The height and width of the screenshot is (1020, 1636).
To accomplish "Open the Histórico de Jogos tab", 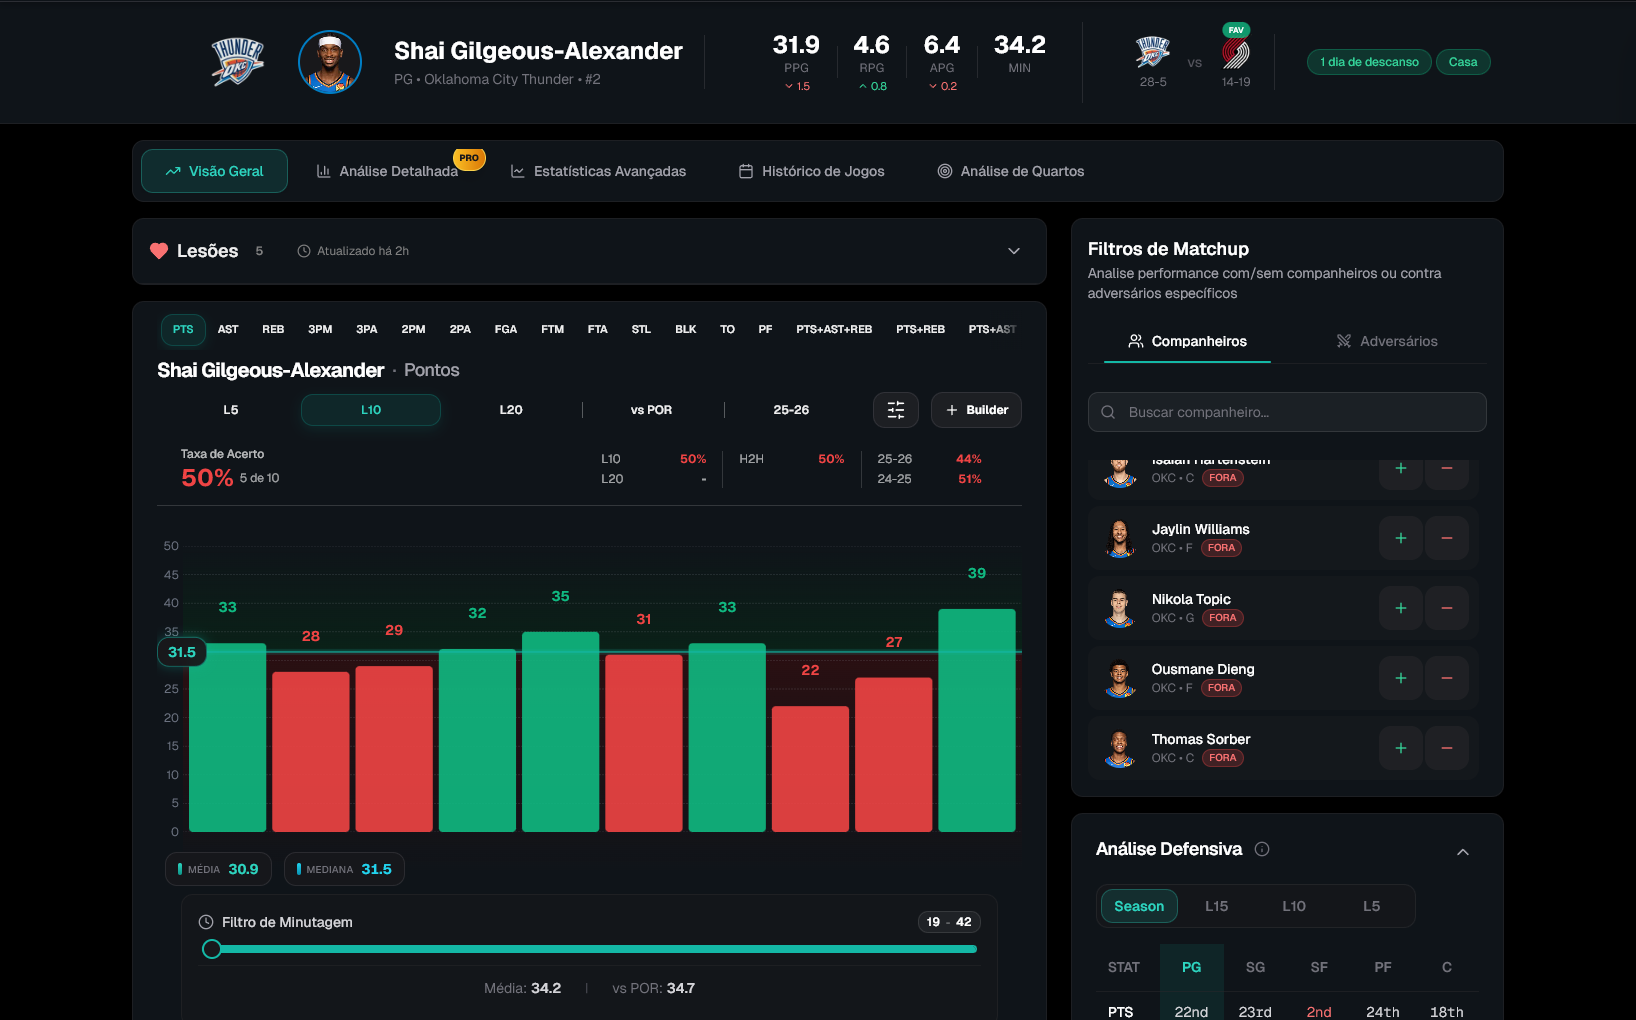I will coord(811,171).
